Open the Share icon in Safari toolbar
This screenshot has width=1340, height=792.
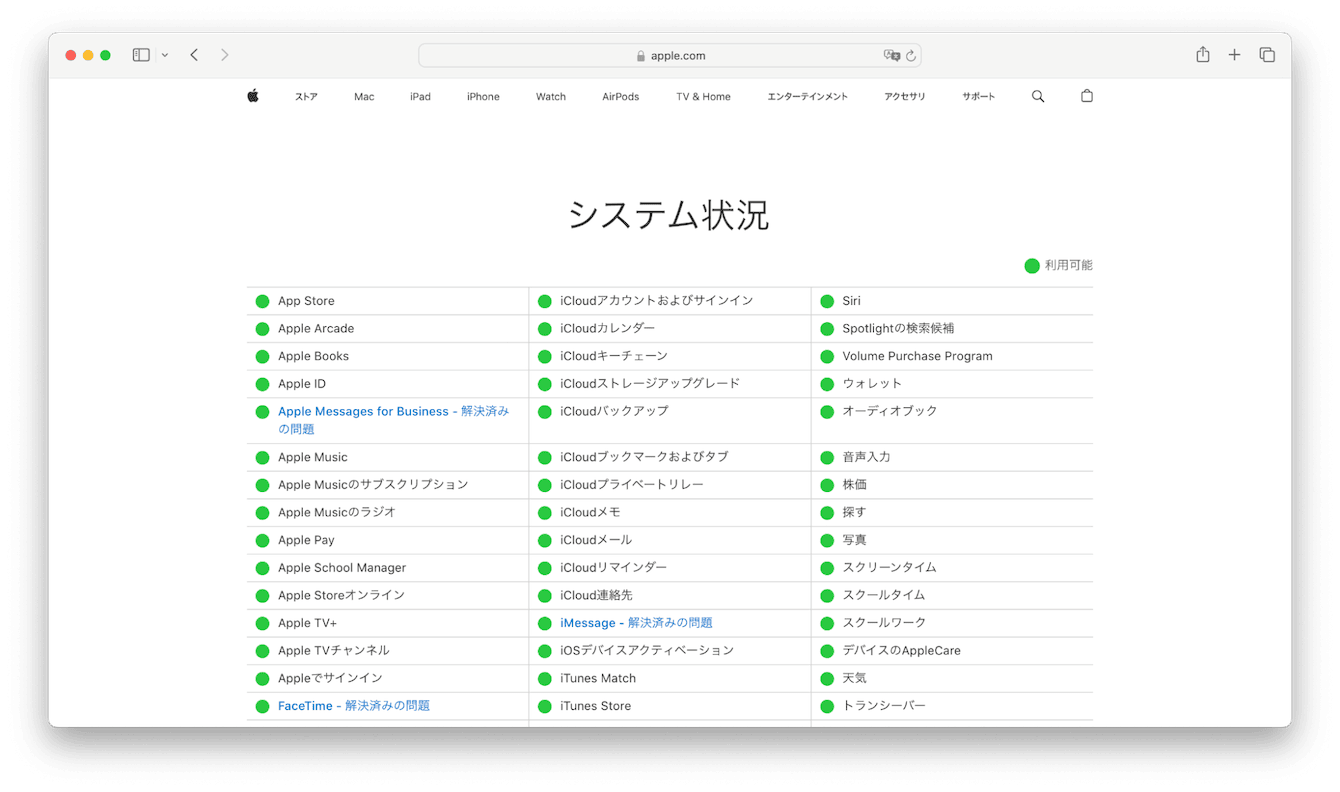coord(1203,55)
